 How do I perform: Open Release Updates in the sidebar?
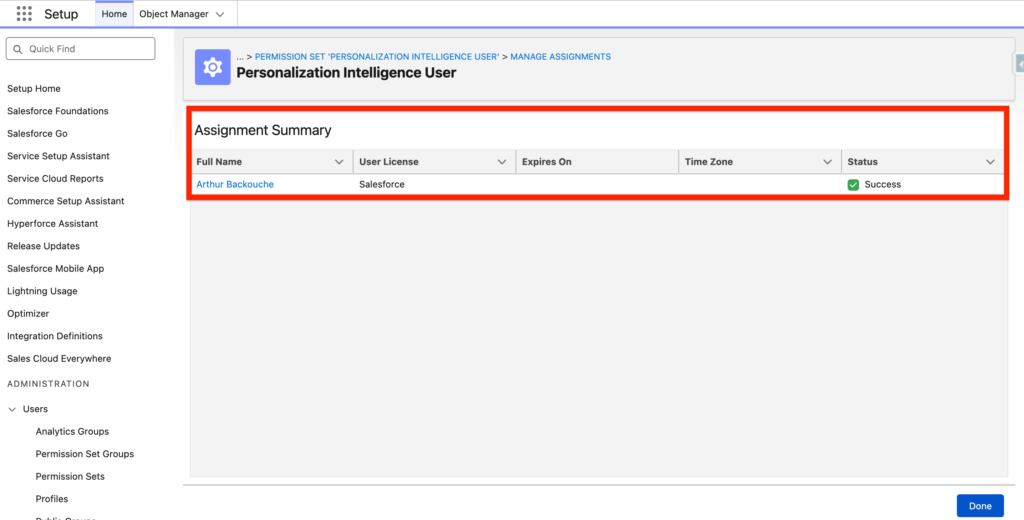click(x=43, y=246)
